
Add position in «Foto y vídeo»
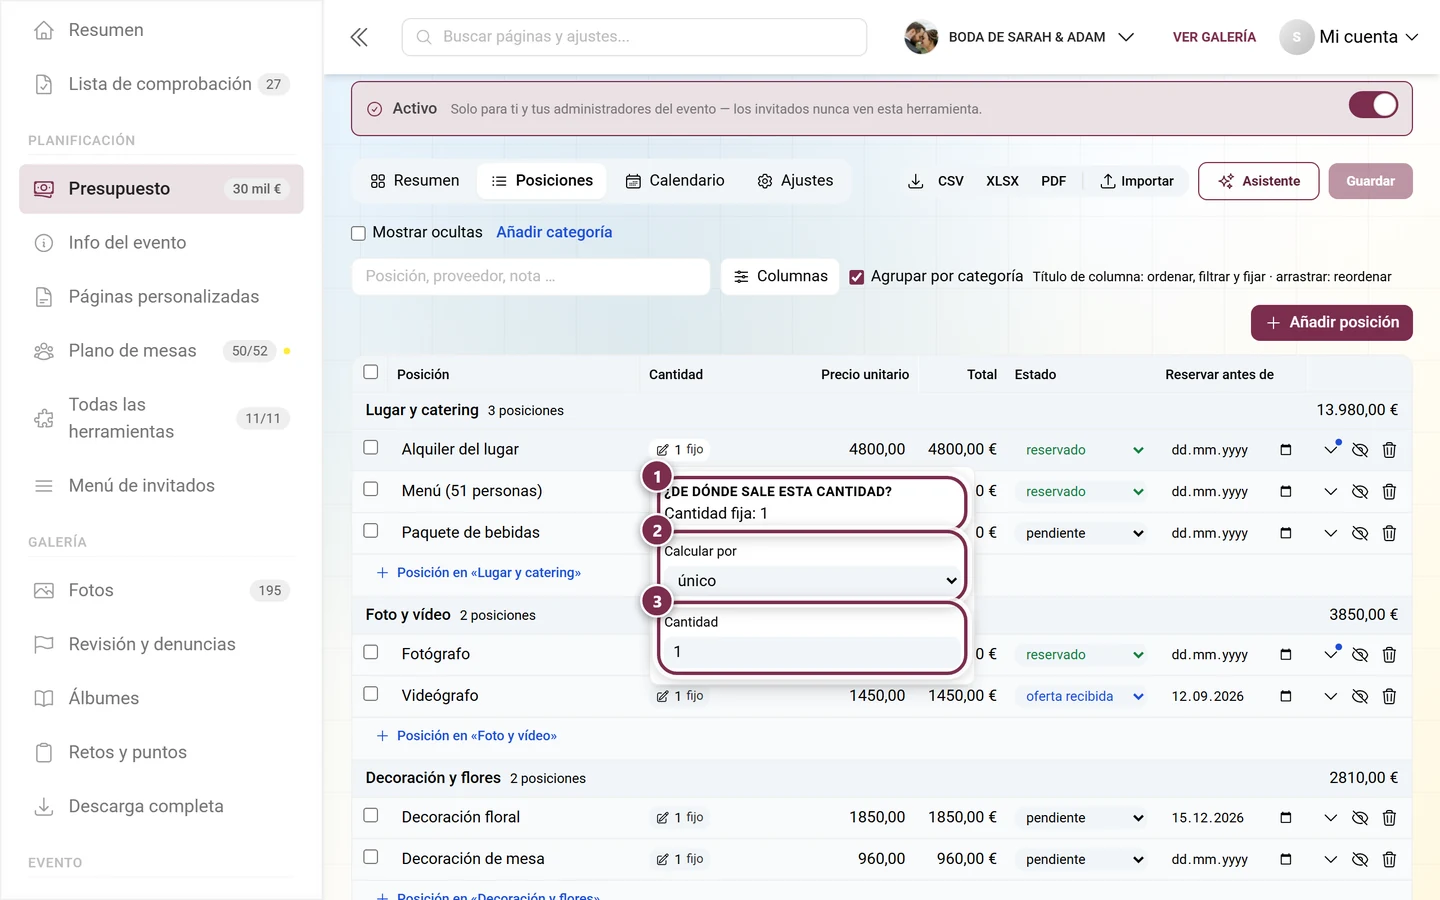click(x=466, y=736)
